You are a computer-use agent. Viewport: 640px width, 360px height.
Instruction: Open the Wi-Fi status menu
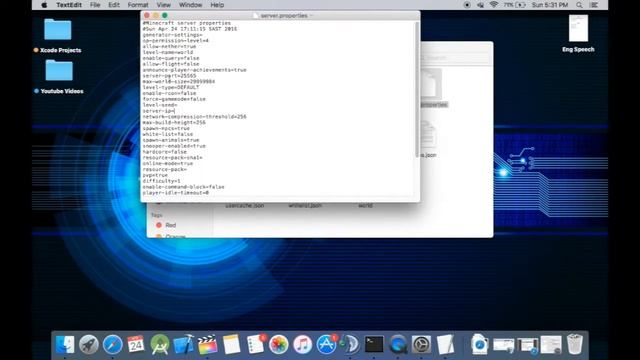pos(493,5)
